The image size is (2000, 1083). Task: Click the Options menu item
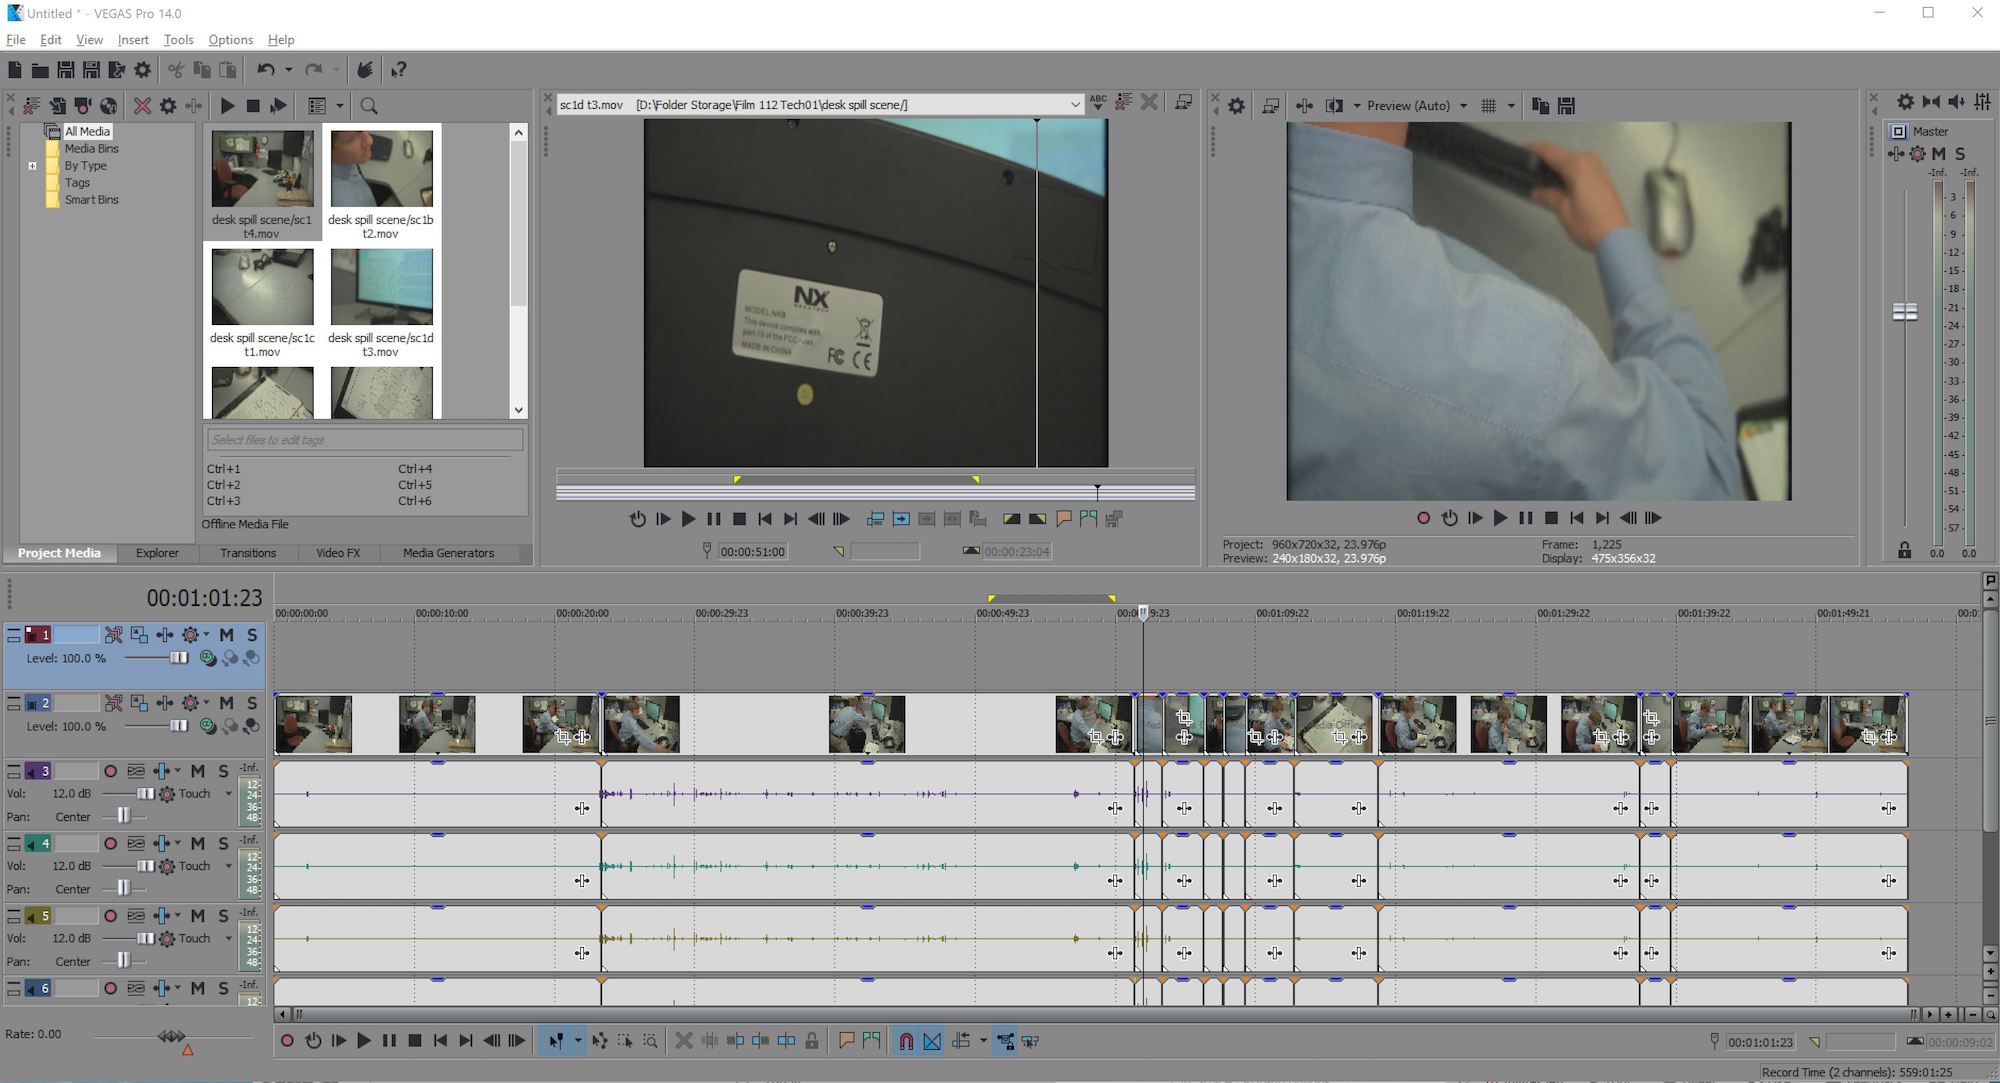(228, 39)
